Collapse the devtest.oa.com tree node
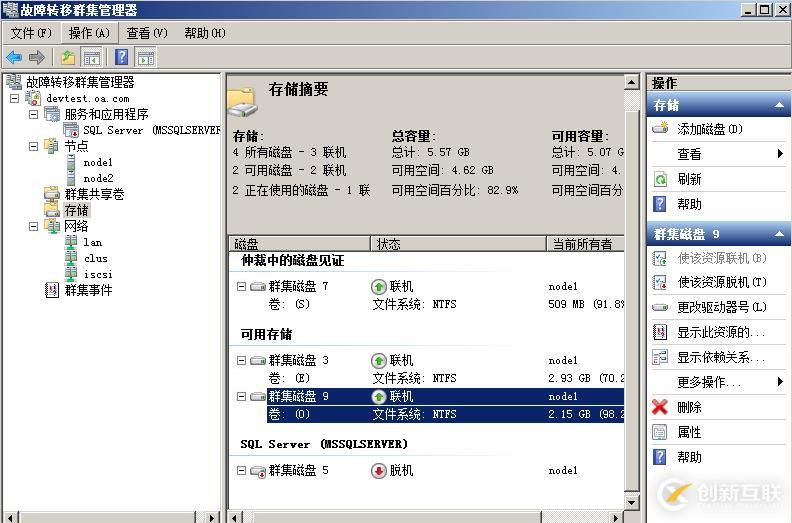 coord(15,98)
